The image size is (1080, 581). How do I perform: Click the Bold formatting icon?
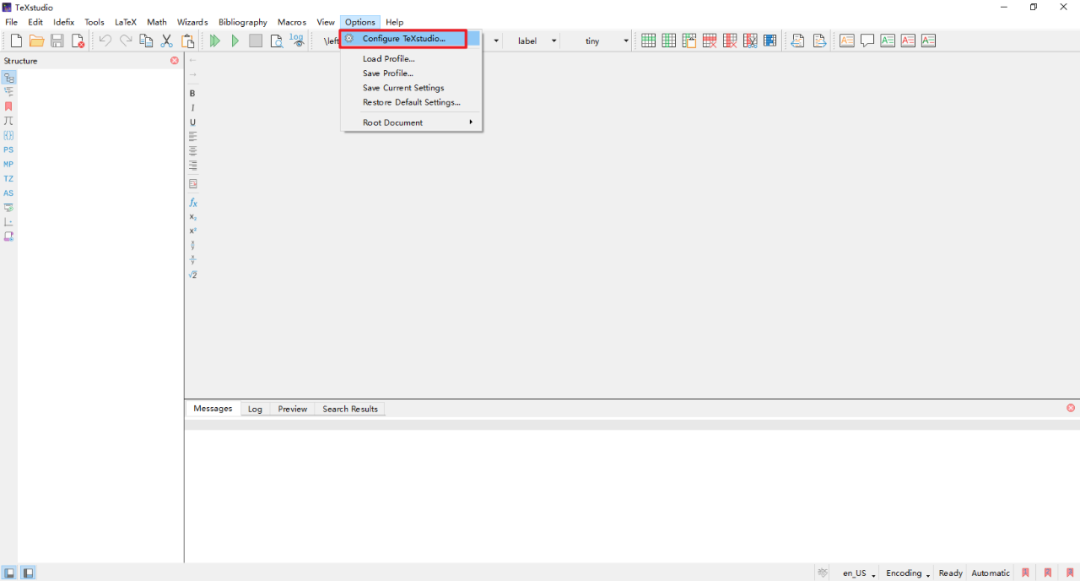point(193,93)
